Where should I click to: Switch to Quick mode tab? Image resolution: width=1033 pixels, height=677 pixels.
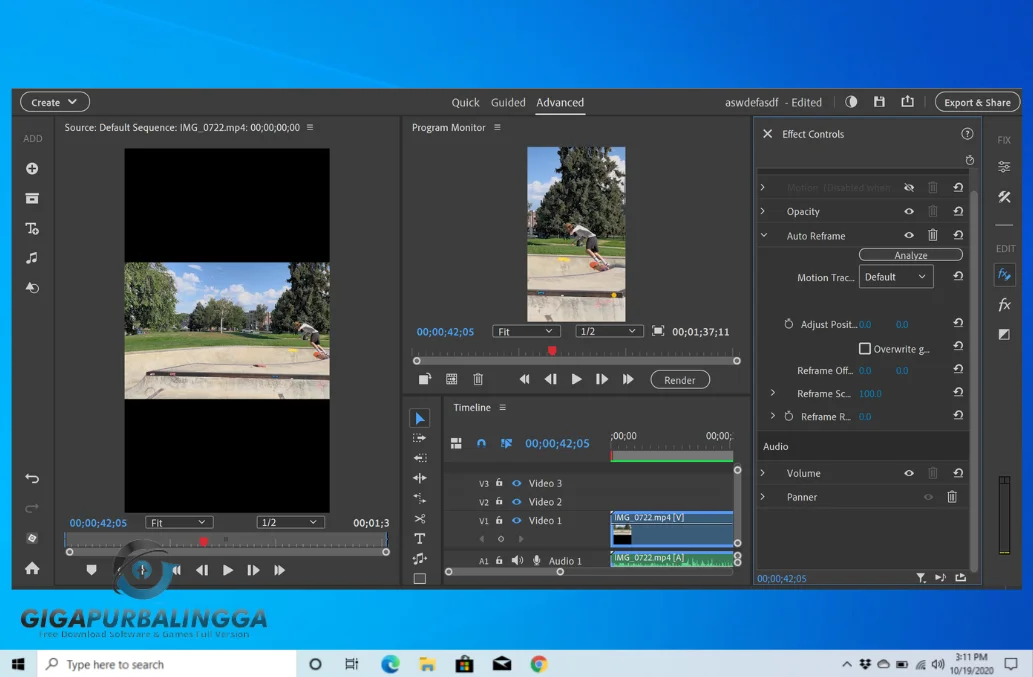click(x=465, y=102)
